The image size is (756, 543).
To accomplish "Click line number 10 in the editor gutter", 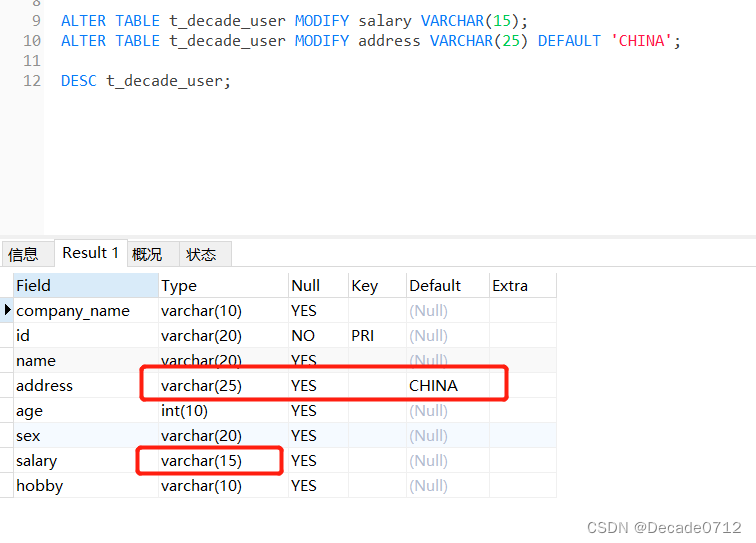I will click(32, 41).
